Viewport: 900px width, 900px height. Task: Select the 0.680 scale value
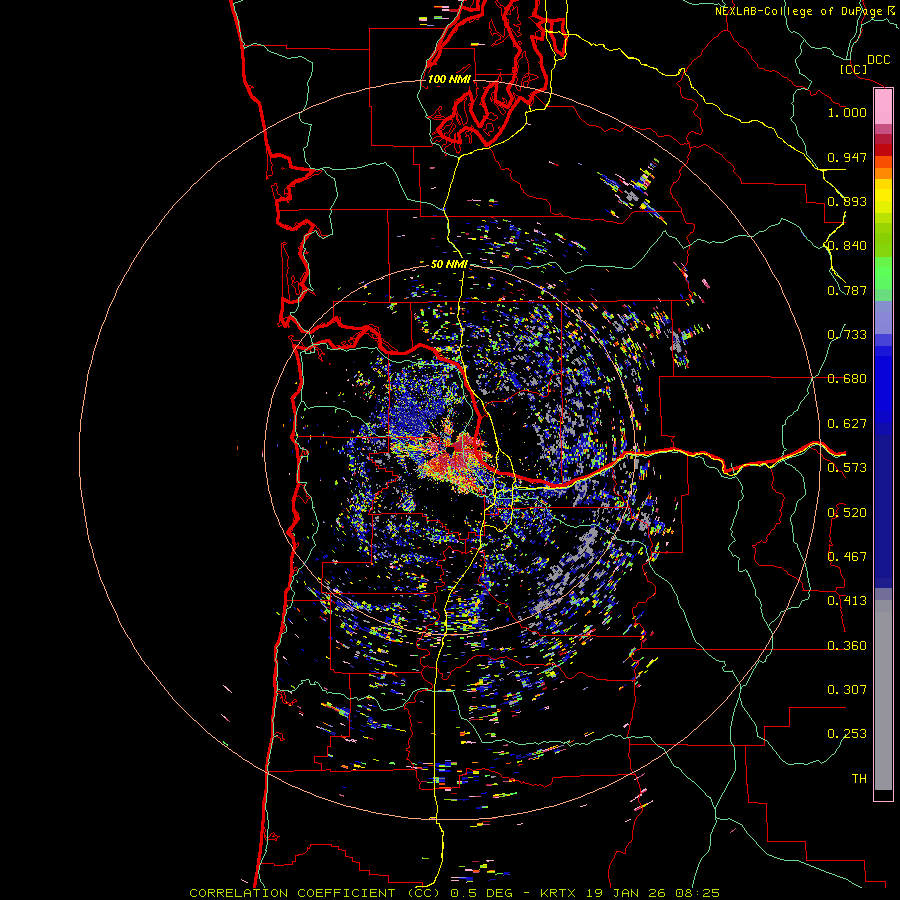click(x=847, y=379)
